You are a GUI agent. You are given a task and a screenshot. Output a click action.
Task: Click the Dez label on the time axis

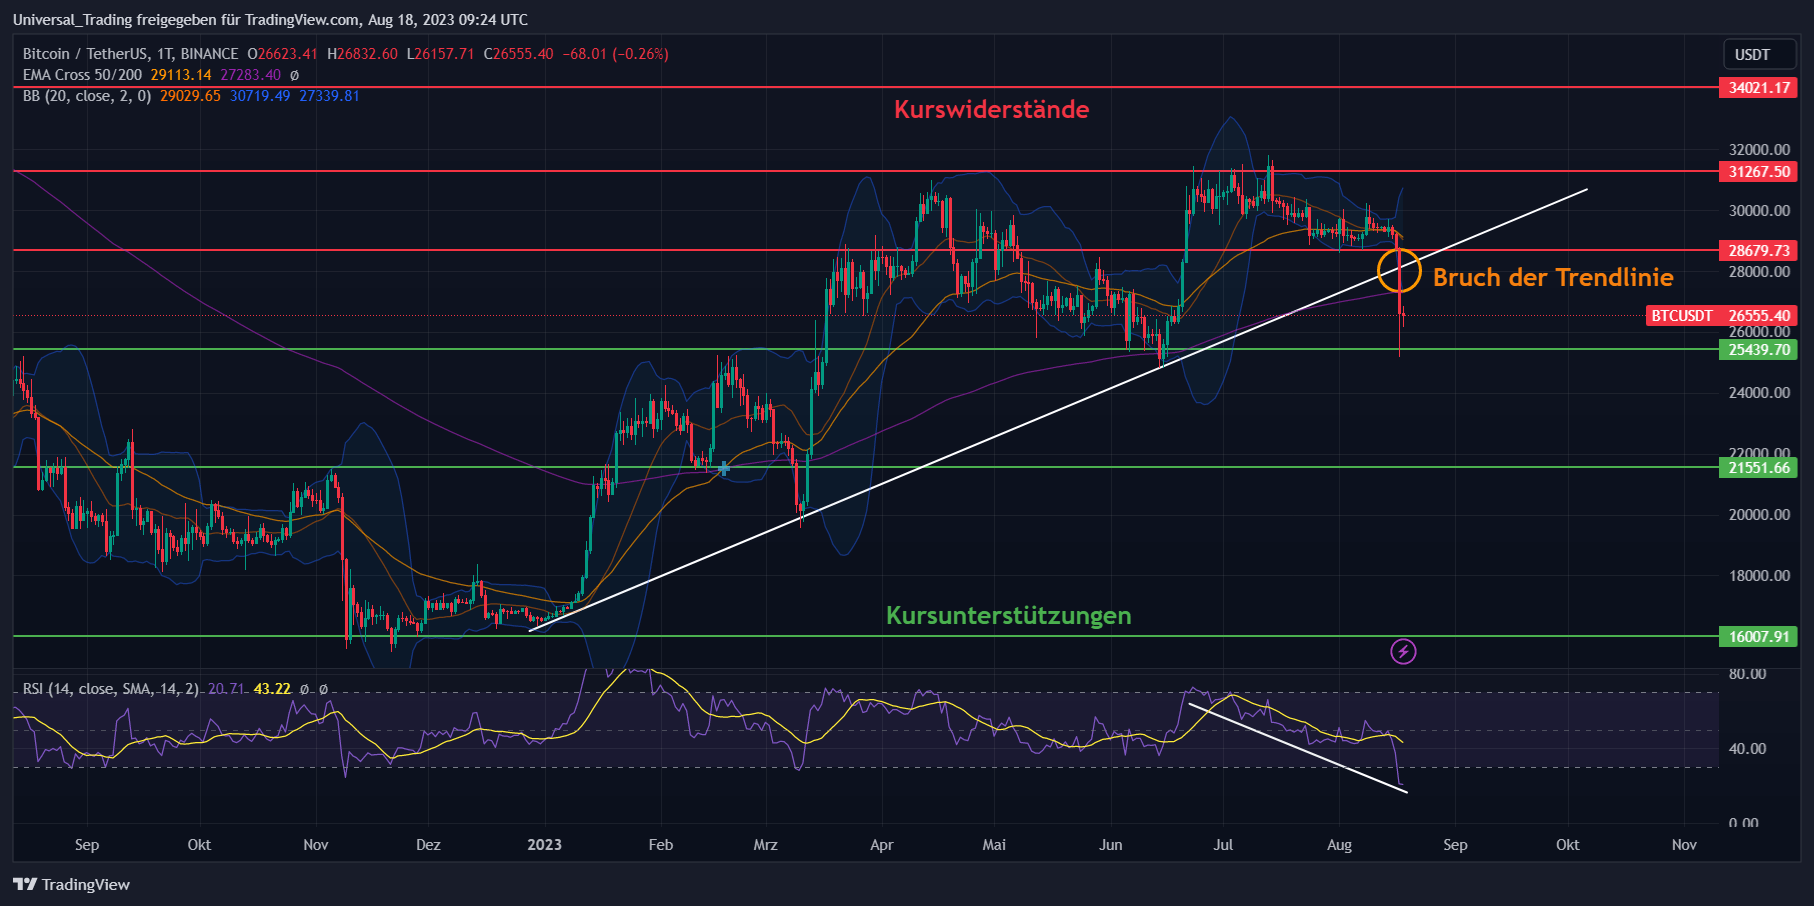point(428,845)
